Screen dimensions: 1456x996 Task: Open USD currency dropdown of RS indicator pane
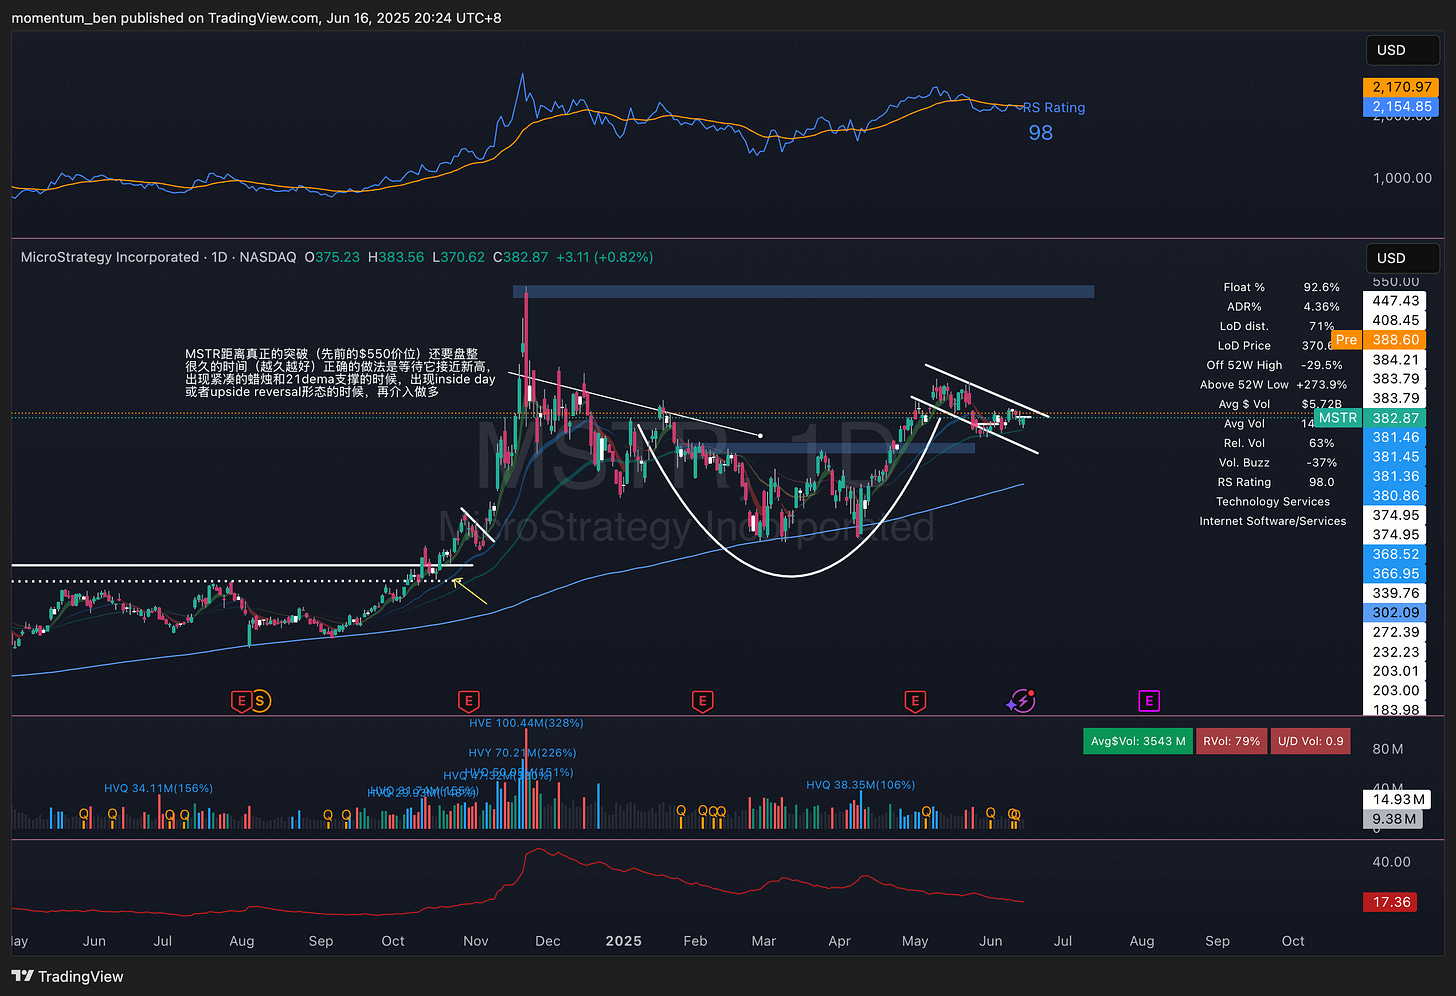click(1403, 50)
